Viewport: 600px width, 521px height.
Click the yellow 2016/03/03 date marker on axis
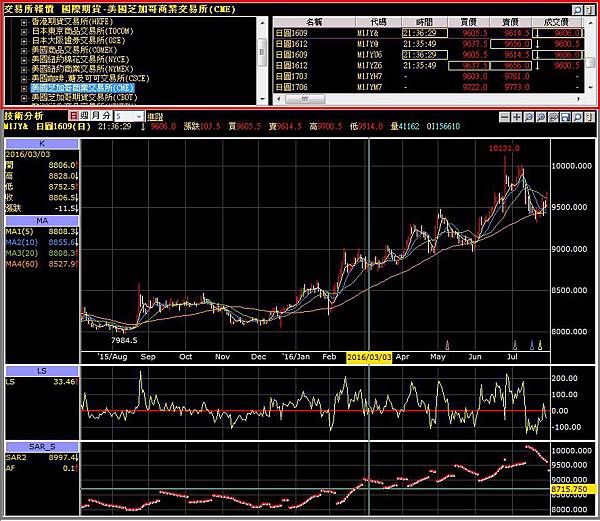(x=369, y=357)
